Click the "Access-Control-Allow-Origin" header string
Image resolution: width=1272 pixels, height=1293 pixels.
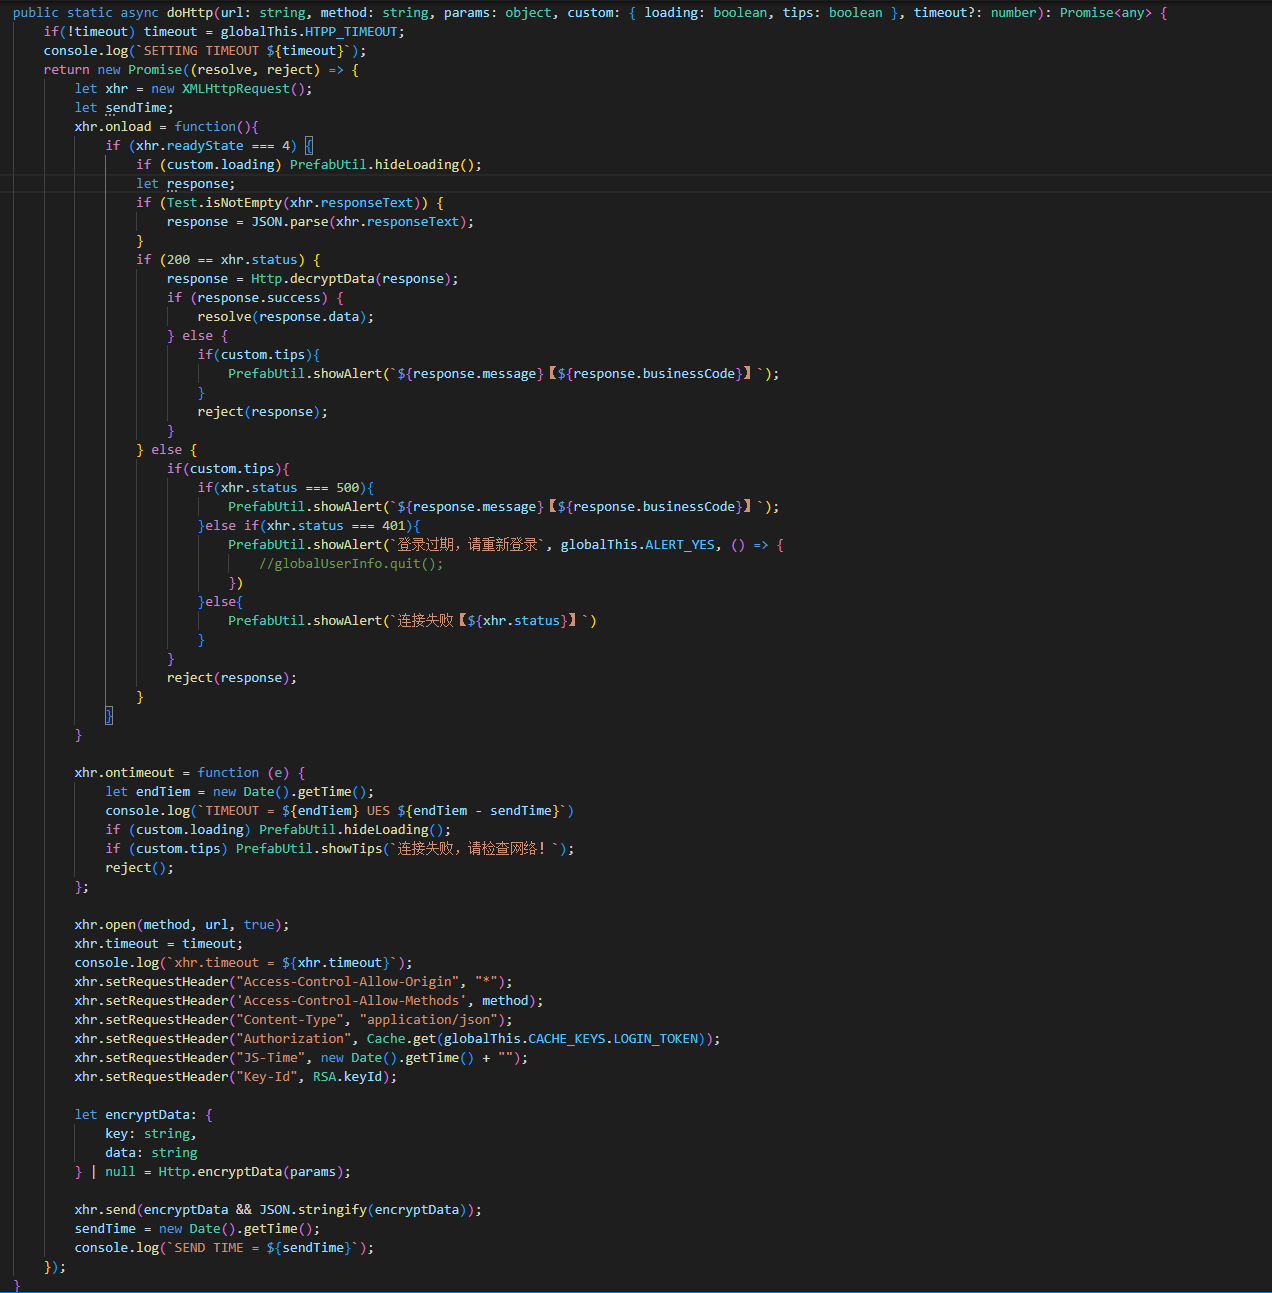[x=351, y=982]
